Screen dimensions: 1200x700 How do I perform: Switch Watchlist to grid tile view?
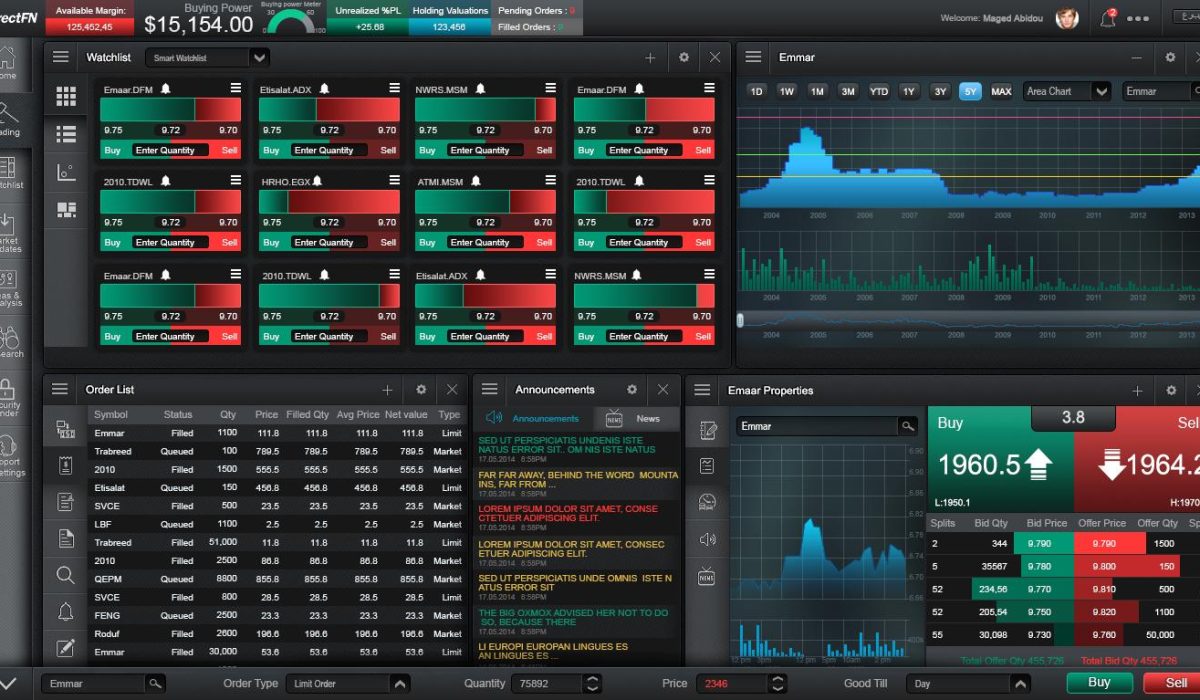66,96
